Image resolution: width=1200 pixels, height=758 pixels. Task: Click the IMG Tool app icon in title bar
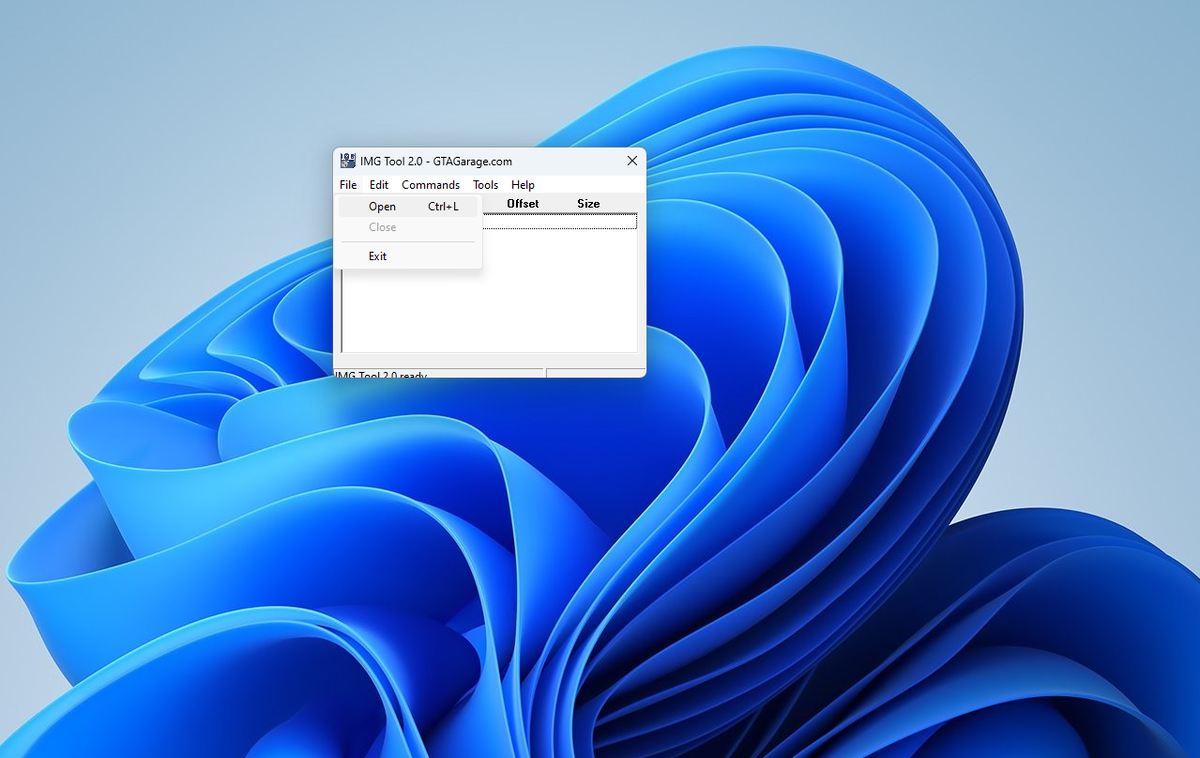[348, 161]
